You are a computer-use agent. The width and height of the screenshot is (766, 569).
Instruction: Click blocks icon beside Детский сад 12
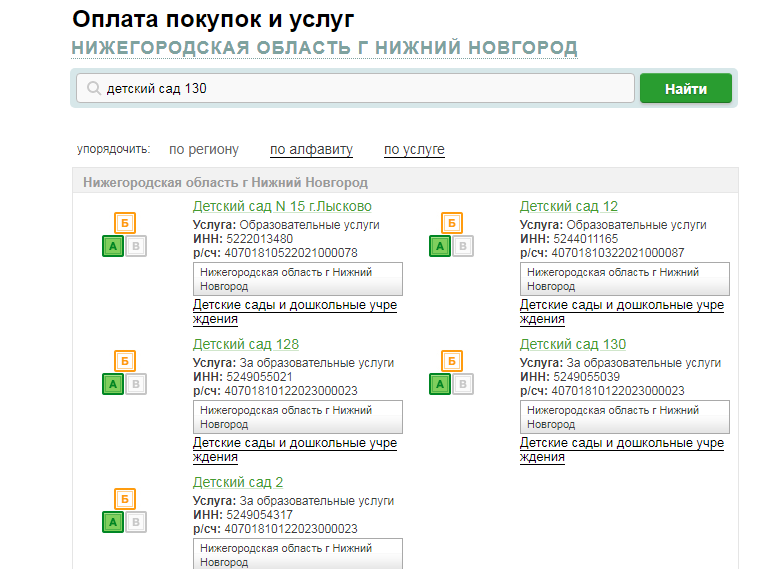coord(451,234)
